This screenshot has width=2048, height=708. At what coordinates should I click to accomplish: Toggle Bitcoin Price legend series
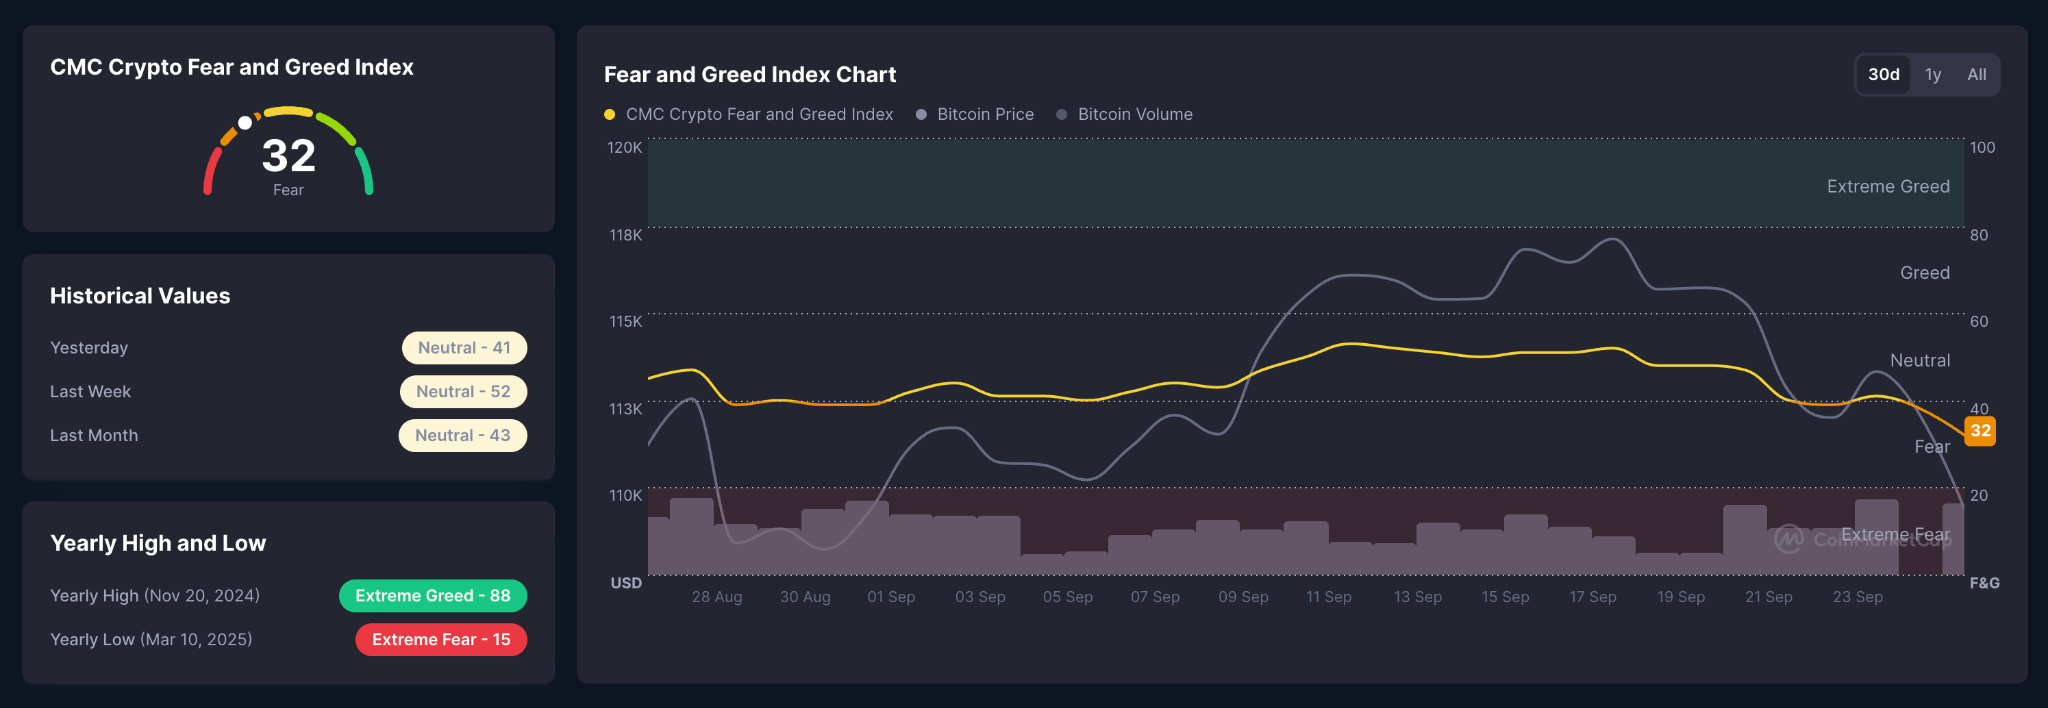pos(975,115)
